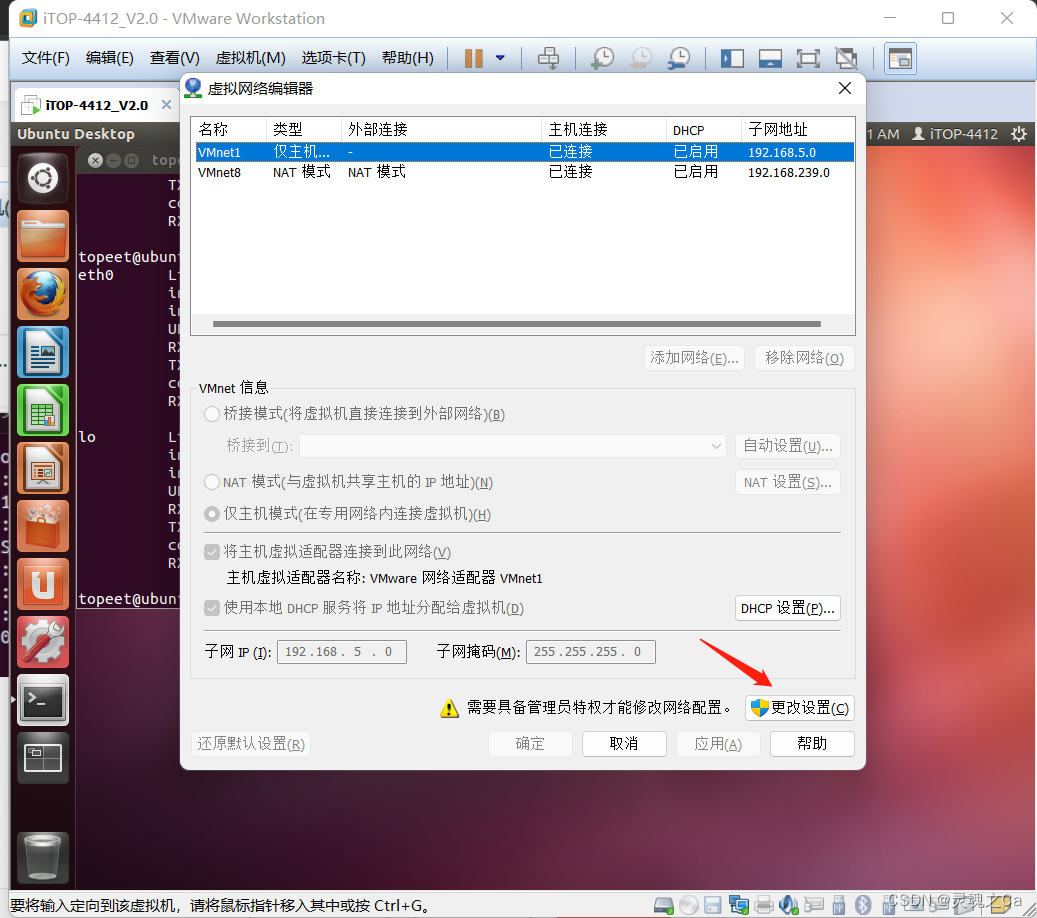Screen dimensions: 1037x918
Task: Click the DHCP 设置(P)... button
Action: point(788,608)
